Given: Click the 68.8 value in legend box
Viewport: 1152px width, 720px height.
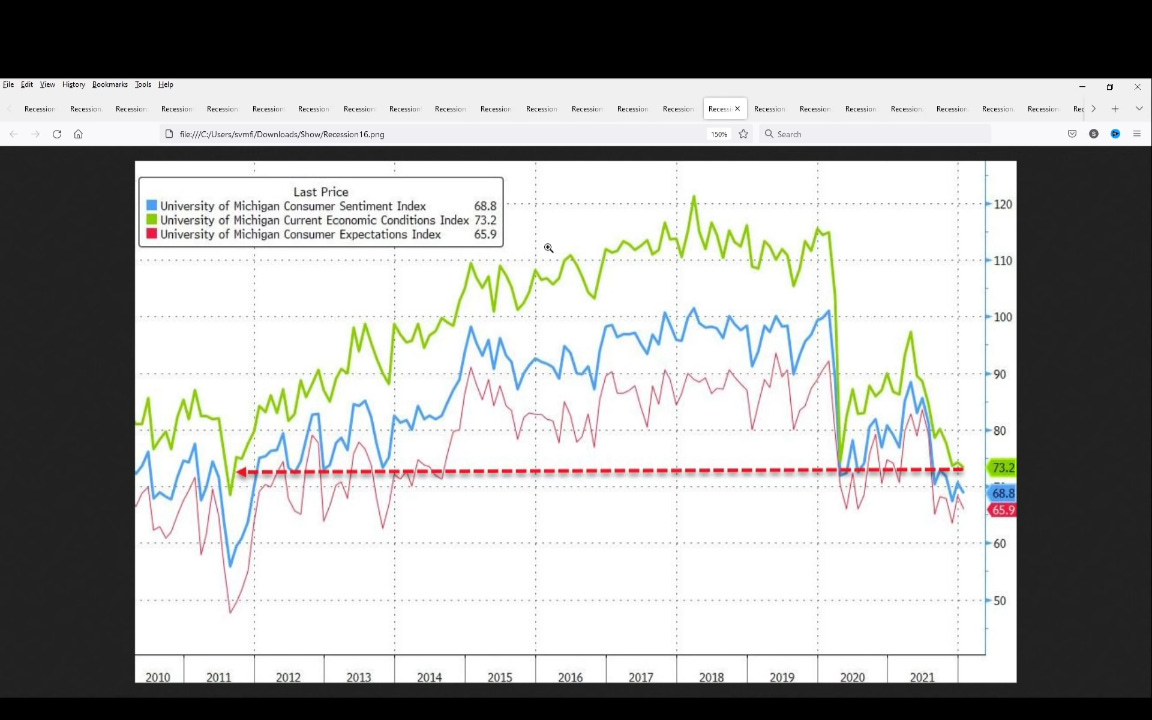Looking at the screenshot, I should (x=485, y=206).
